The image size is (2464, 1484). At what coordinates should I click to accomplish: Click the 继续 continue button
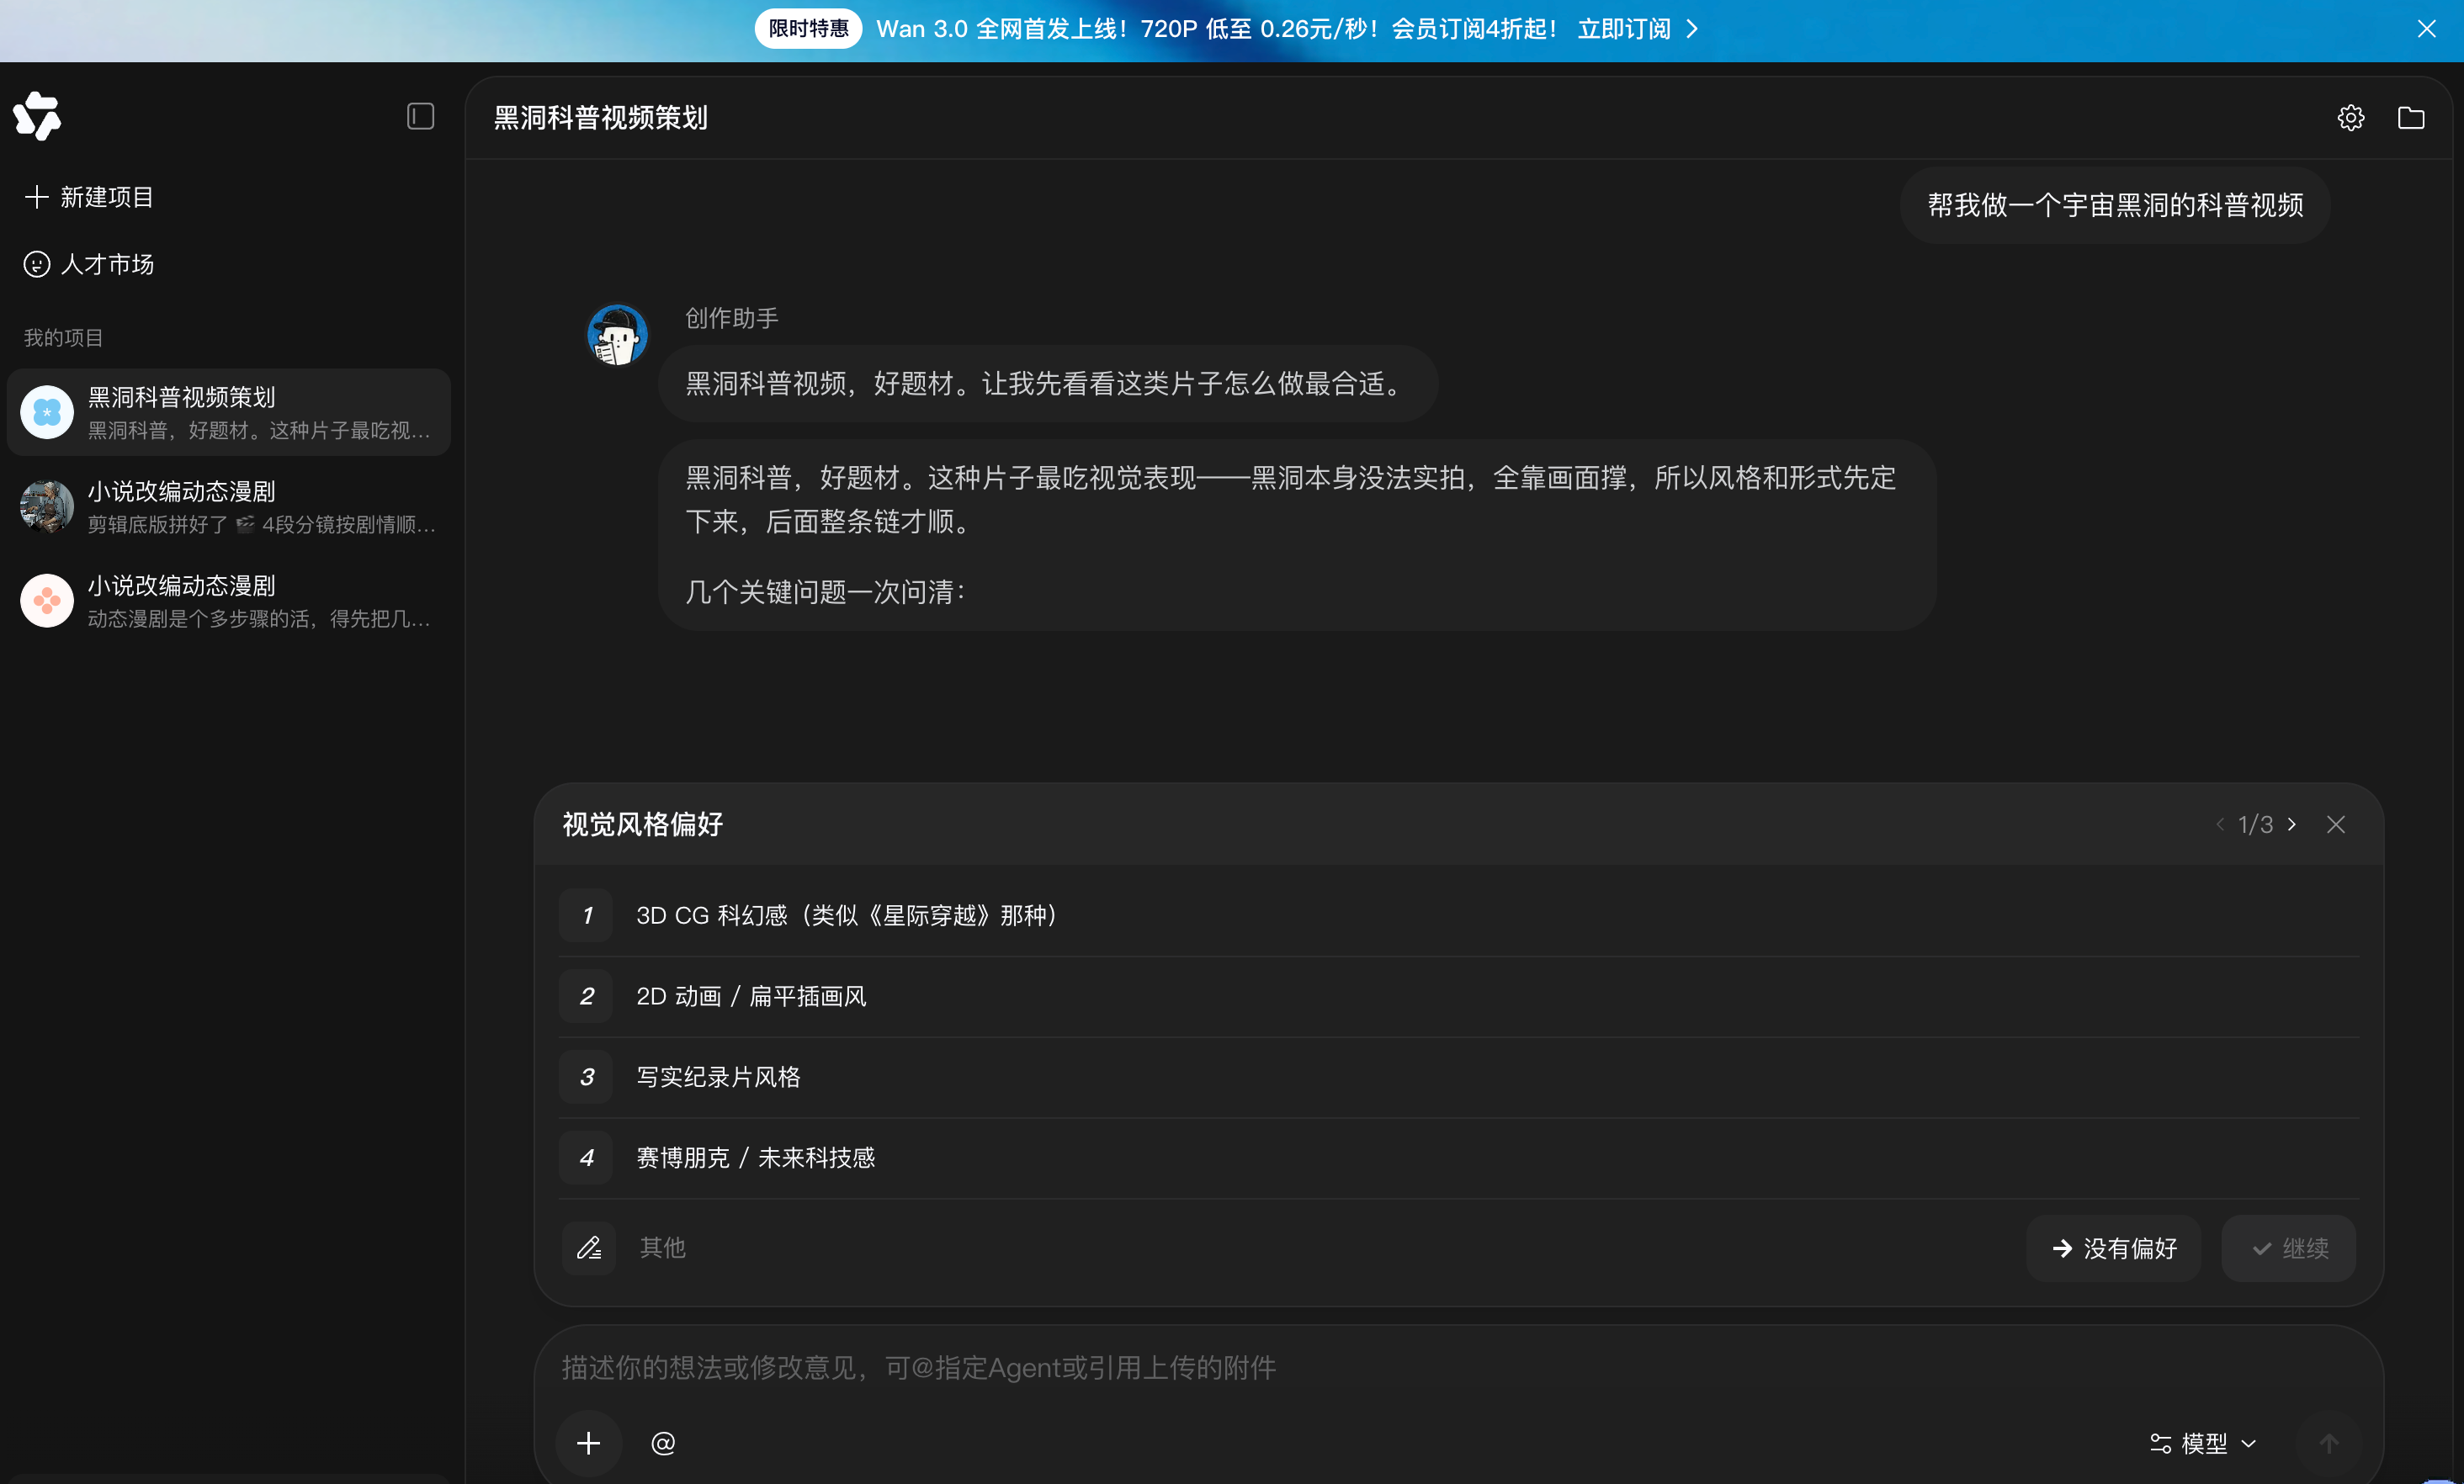[2289, 1248]
